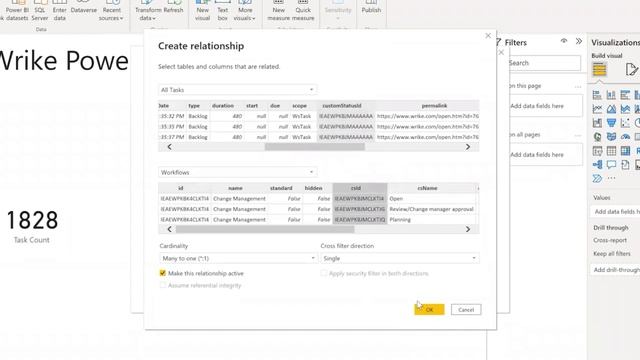Screen dimensions: 640x360
Task: Open the Workflows table dropdown
Action: [x=238, y=172]
